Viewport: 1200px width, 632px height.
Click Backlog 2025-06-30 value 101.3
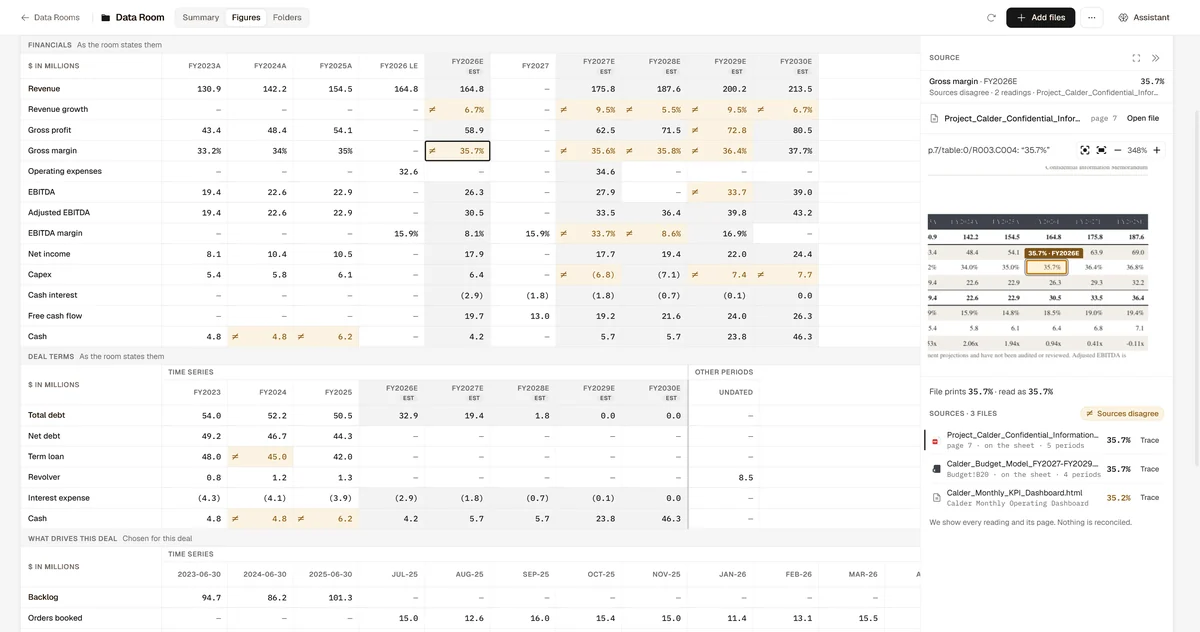point(340,597)
